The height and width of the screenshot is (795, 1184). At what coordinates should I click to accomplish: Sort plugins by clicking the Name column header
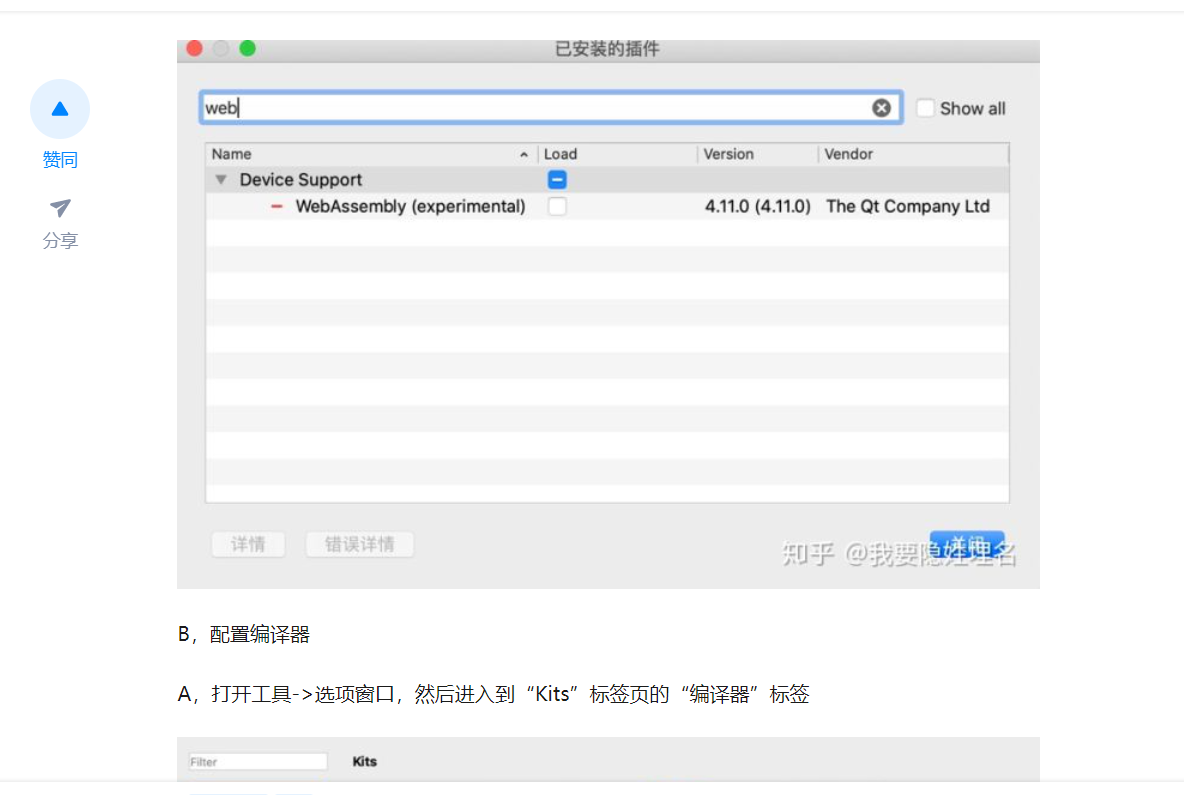[231, 154]
